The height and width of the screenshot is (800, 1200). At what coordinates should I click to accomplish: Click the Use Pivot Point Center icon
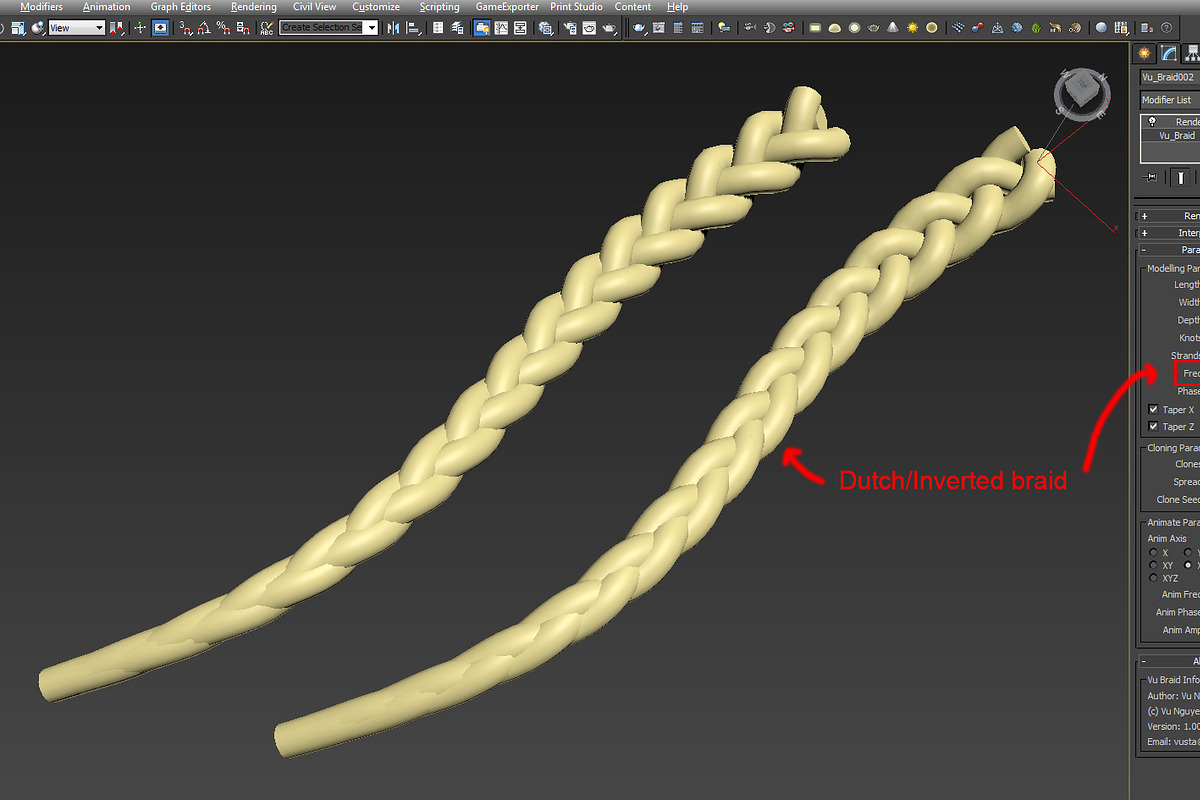coord(118,28)
